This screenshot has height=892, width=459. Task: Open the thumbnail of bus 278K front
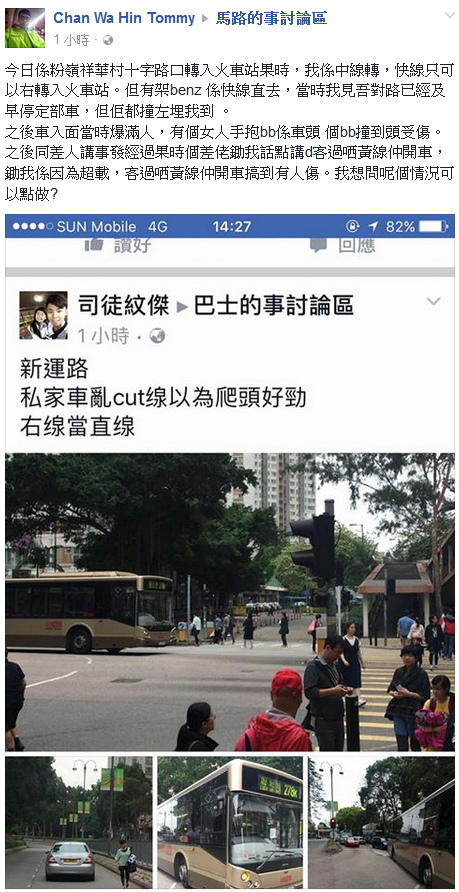[230, 822]
